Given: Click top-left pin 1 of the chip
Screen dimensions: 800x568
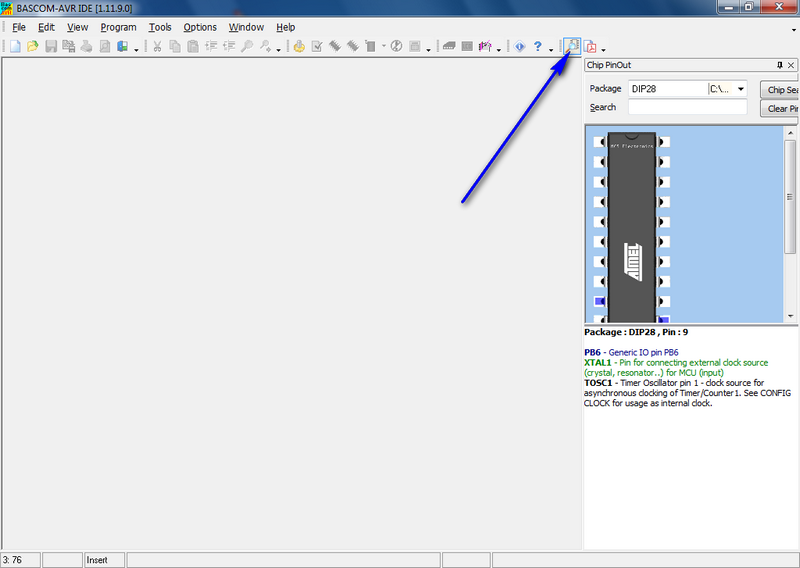Looking at the screenshot, I should [x=600, y=142].
